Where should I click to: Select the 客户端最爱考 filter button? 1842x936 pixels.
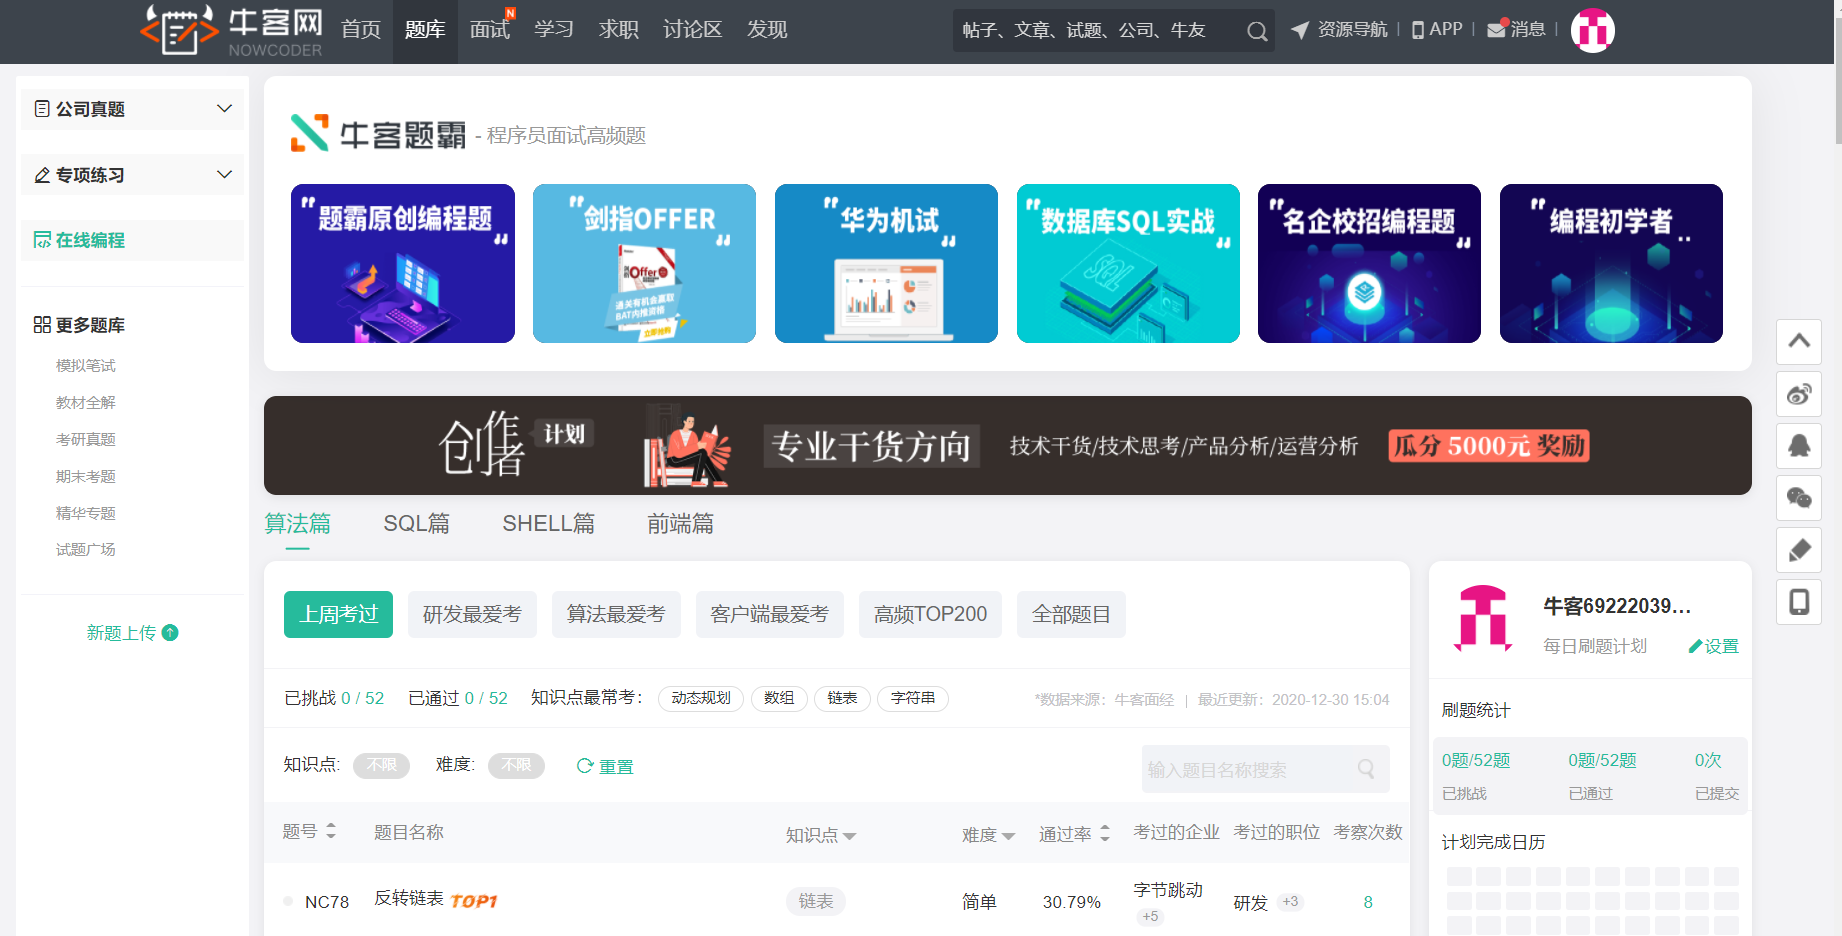[x=770, y=614]
